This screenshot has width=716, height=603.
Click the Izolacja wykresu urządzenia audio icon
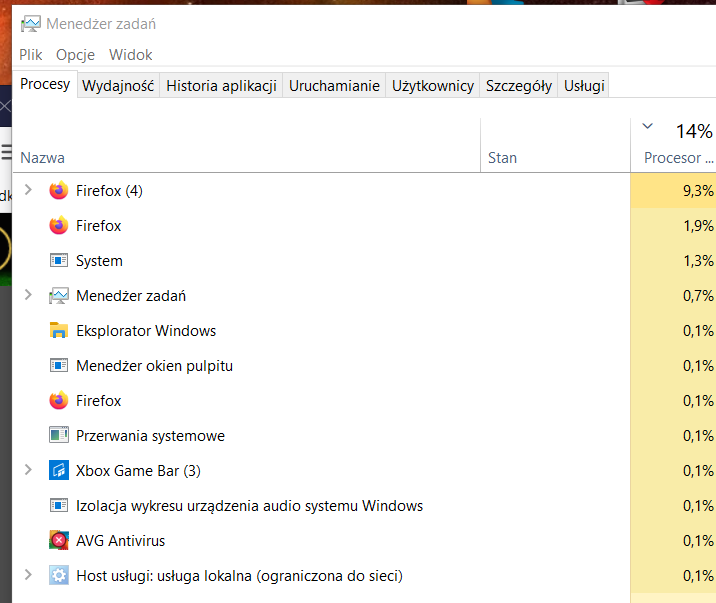click(x=59, y=506)
